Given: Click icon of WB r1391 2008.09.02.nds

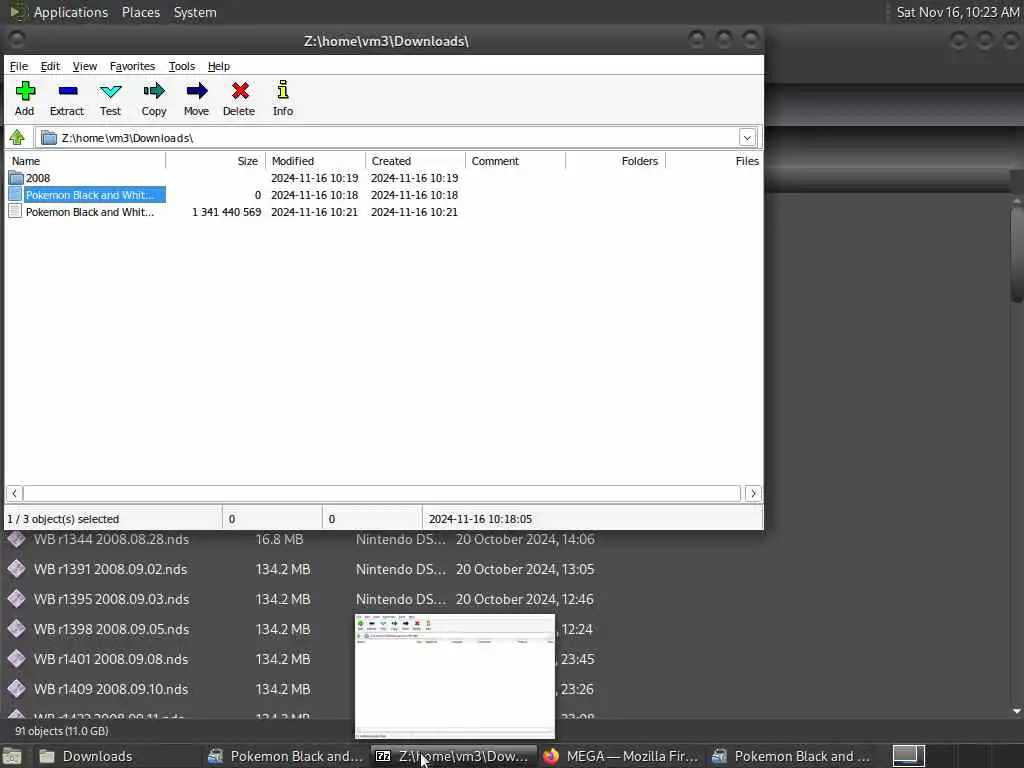Looking at the screenshot, I should [16, 568].
